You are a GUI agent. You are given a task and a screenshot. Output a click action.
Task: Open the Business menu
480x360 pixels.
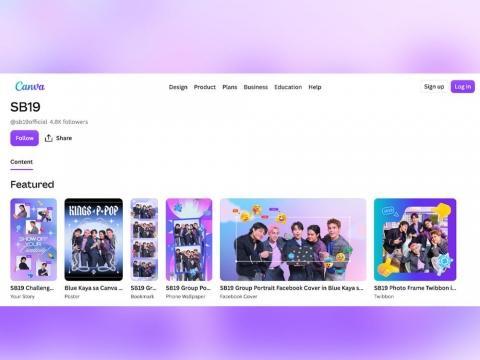256,87
